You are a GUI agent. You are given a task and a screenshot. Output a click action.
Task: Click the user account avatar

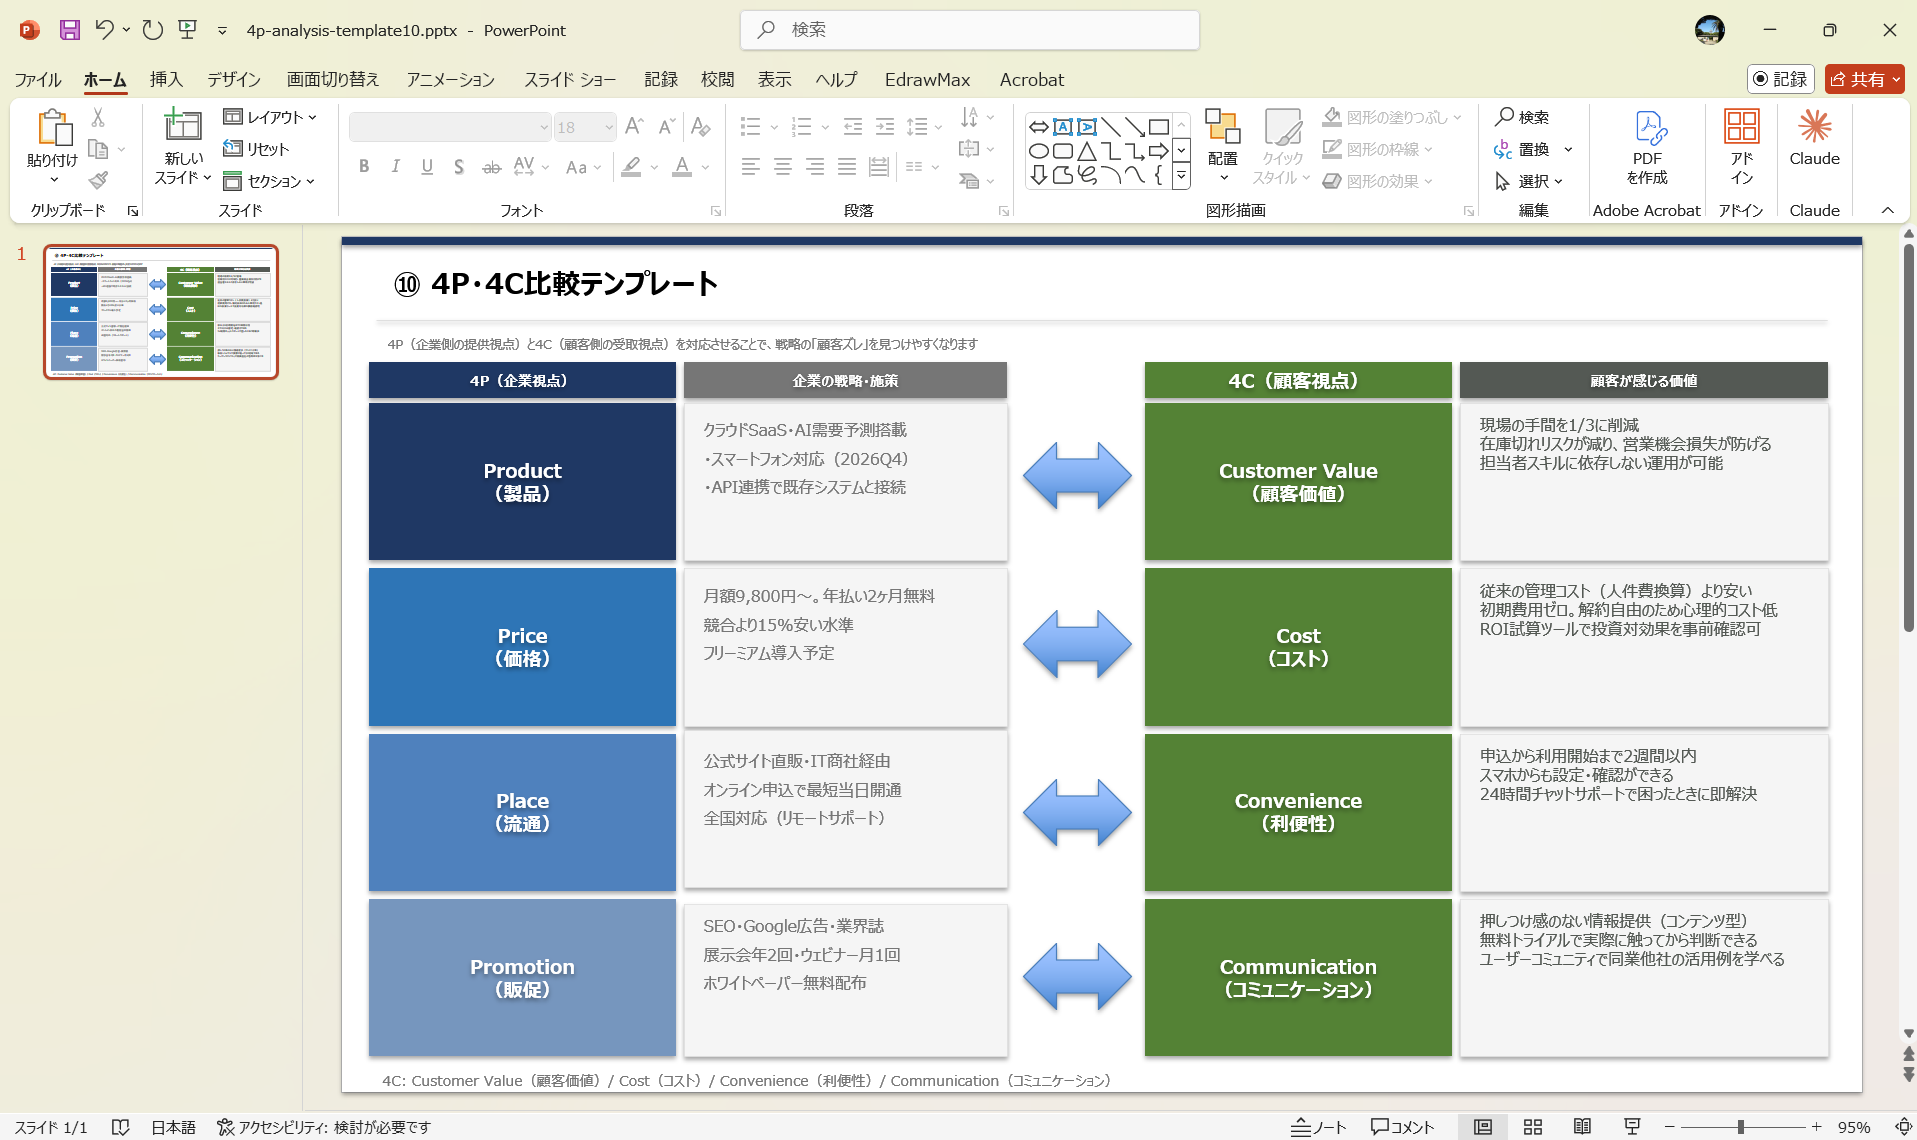(x=1710, y=30)
